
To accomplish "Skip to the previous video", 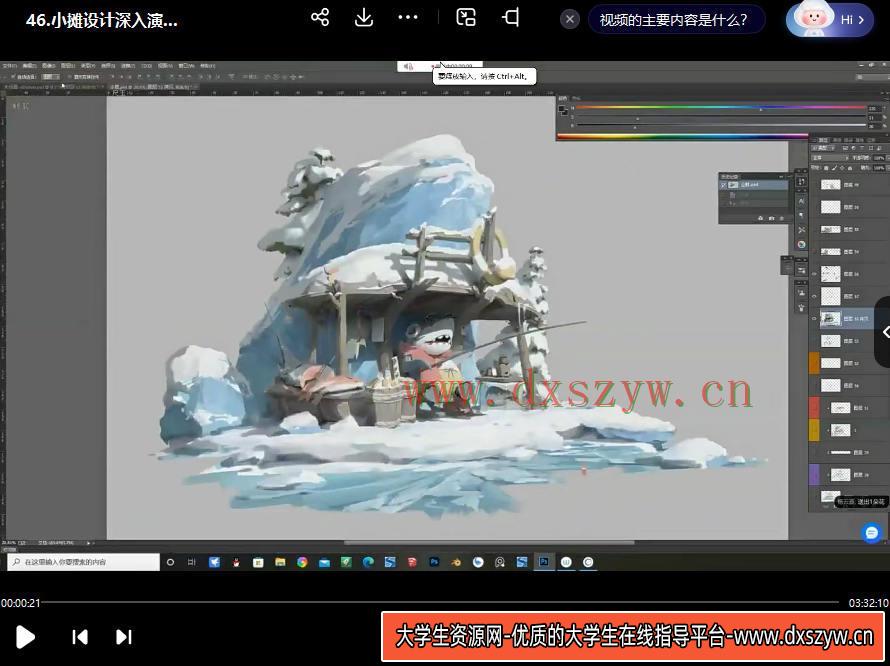I will coord(80,637).
